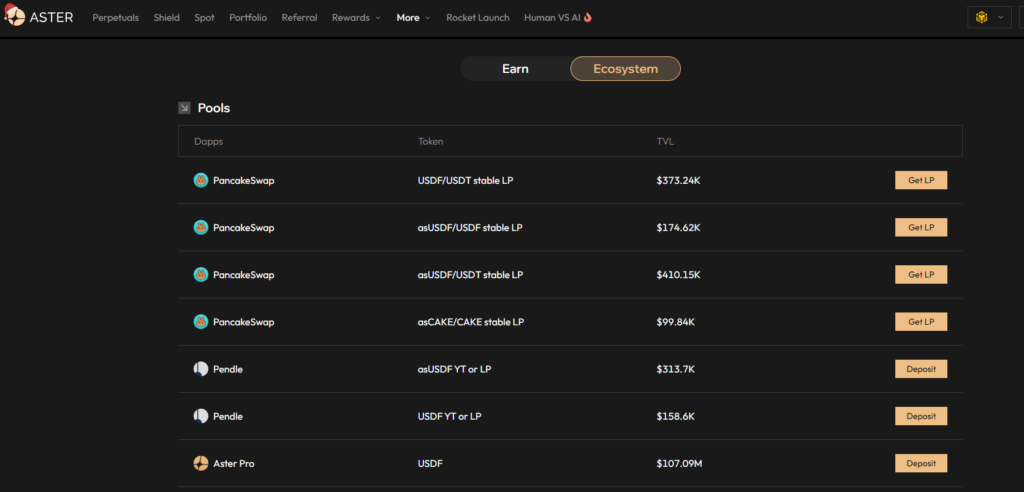
Task: Click the arrow icon beside Pools heading
Action: (184, 108)
